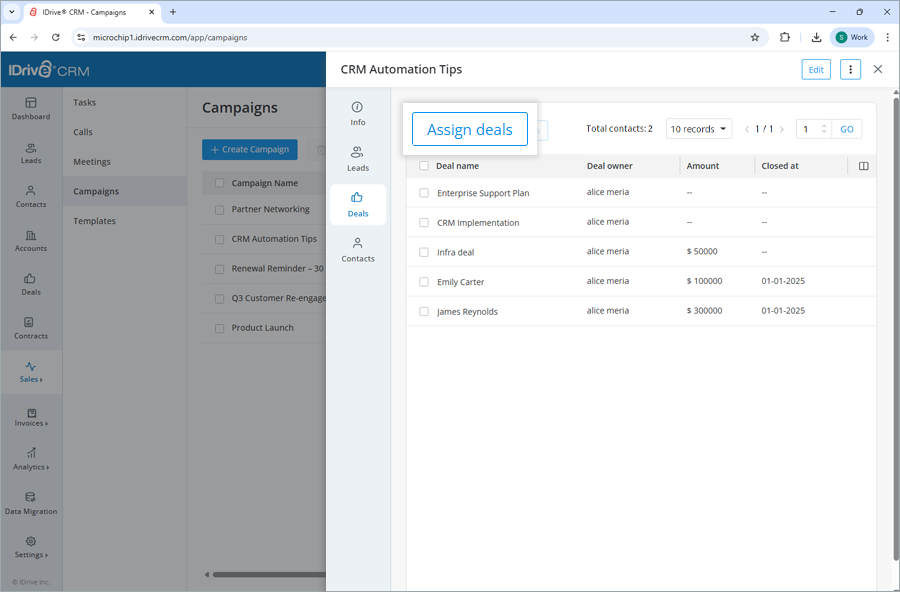Select all deals using the header checkbox
900x592 pixels.
(424, 165)
